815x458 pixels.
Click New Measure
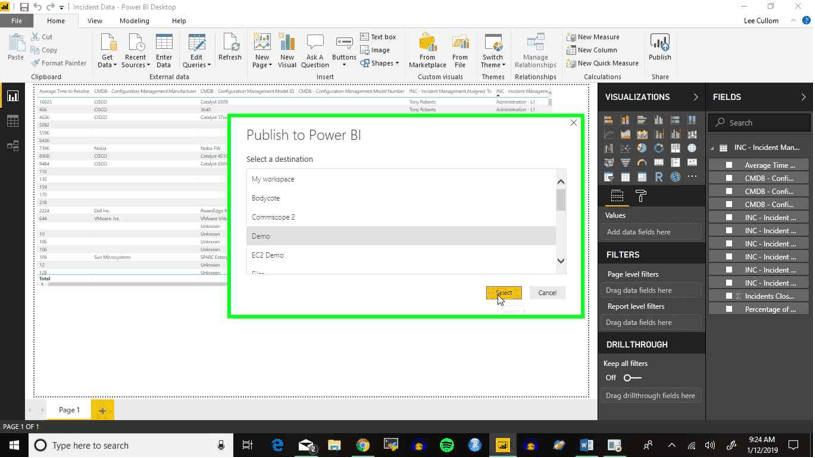[593, 37]
